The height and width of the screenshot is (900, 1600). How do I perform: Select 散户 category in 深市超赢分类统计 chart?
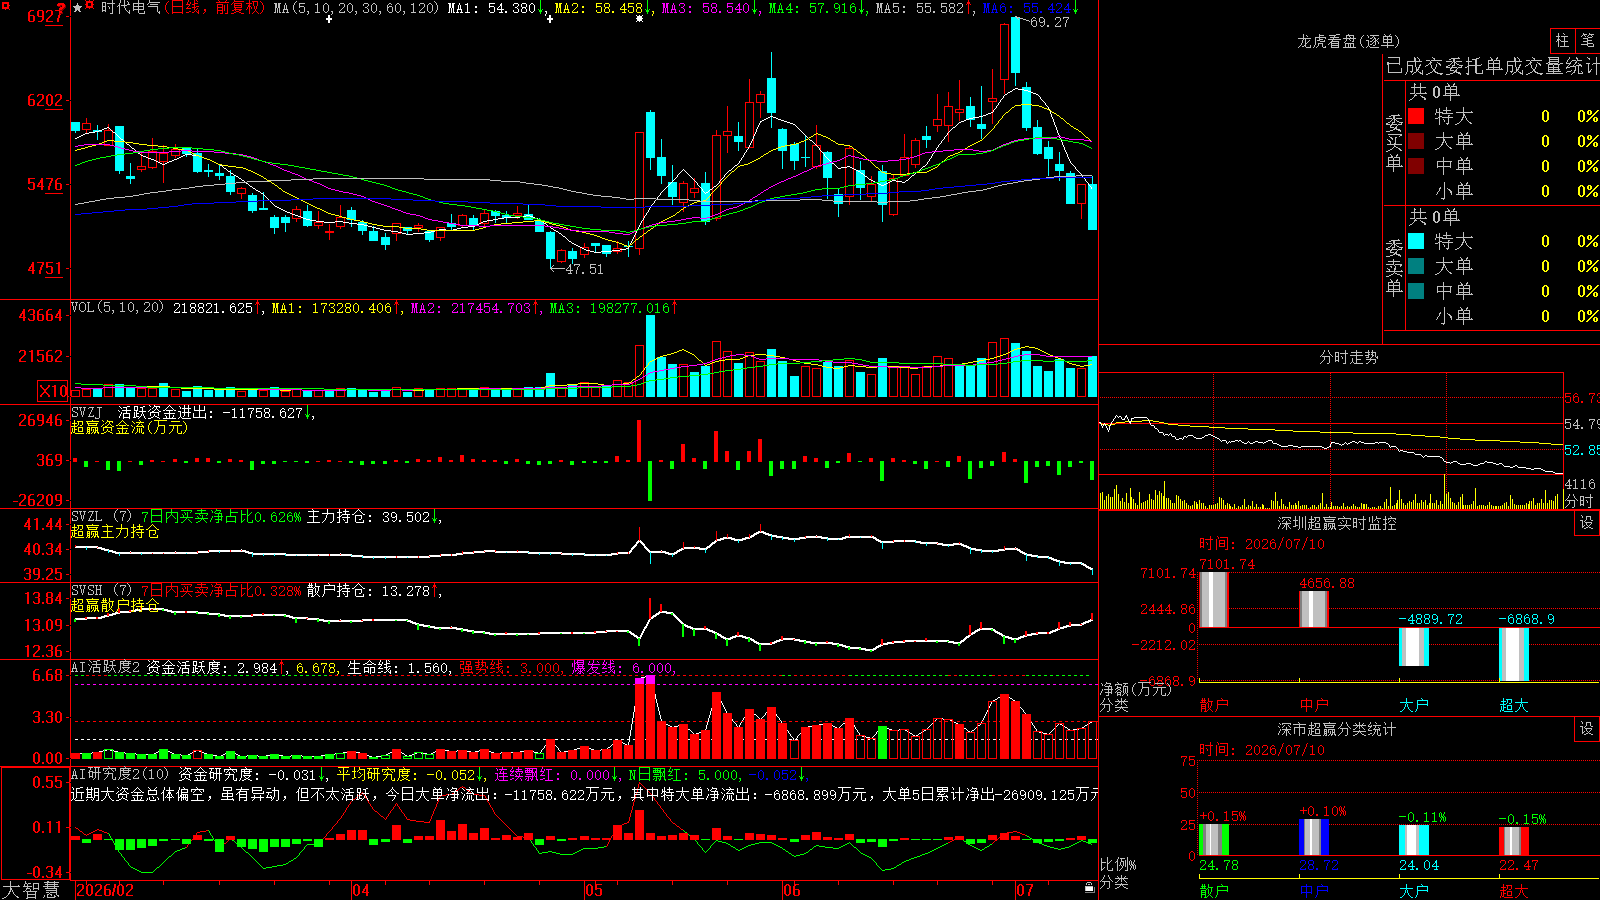(x=1214, y=890)
